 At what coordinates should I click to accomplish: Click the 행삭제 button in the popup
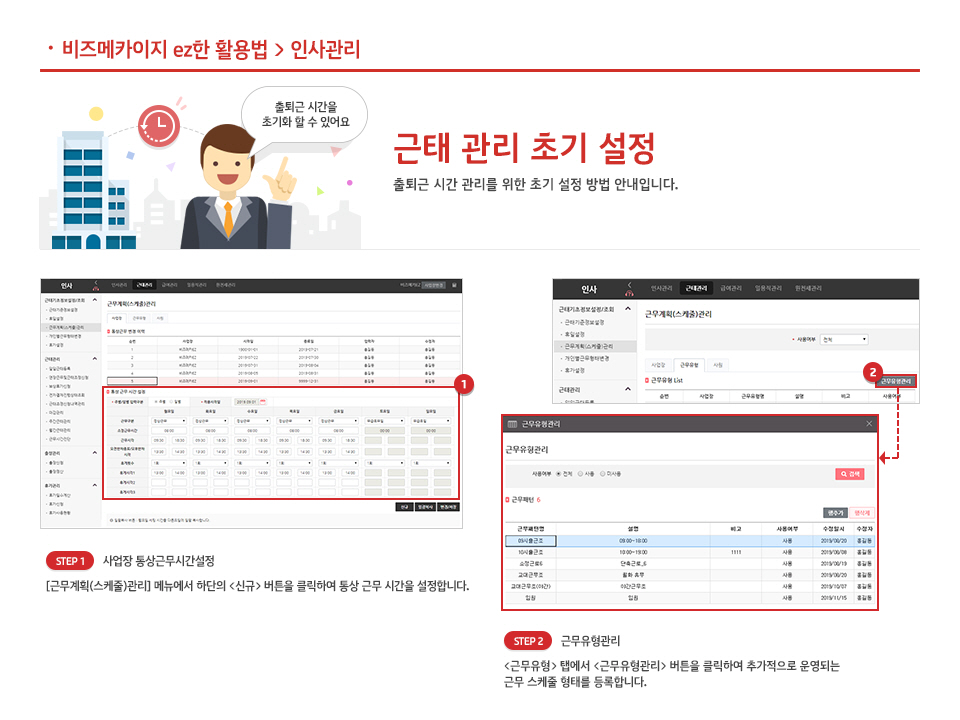pos(863,513)
